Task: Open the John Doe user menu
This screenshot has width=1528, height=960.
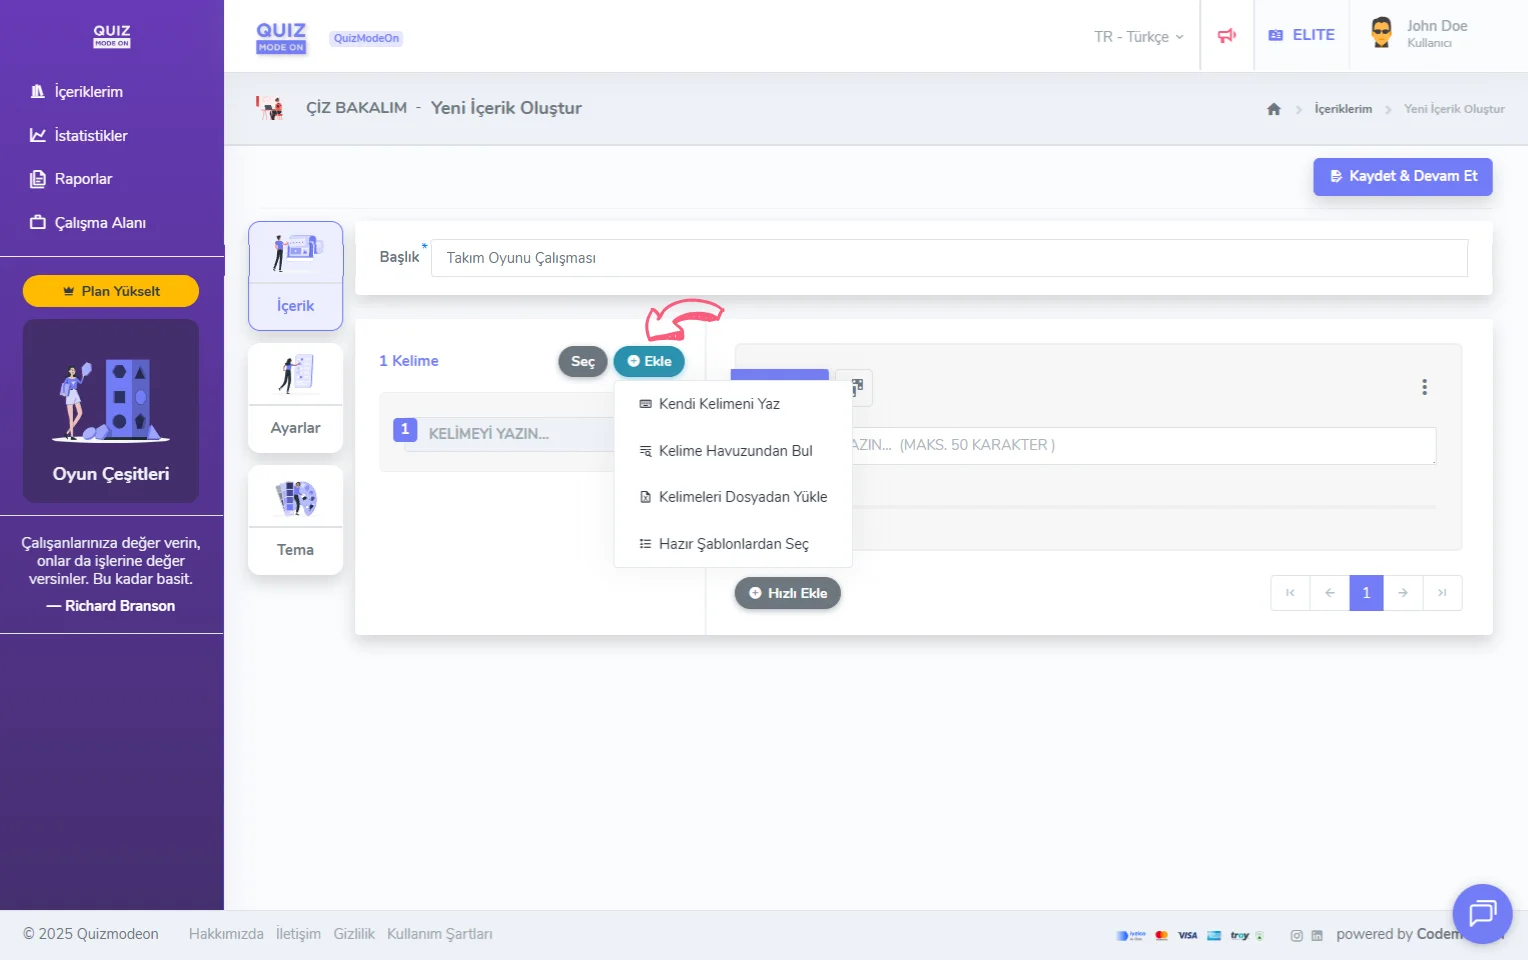Action: coord(1420,34)
